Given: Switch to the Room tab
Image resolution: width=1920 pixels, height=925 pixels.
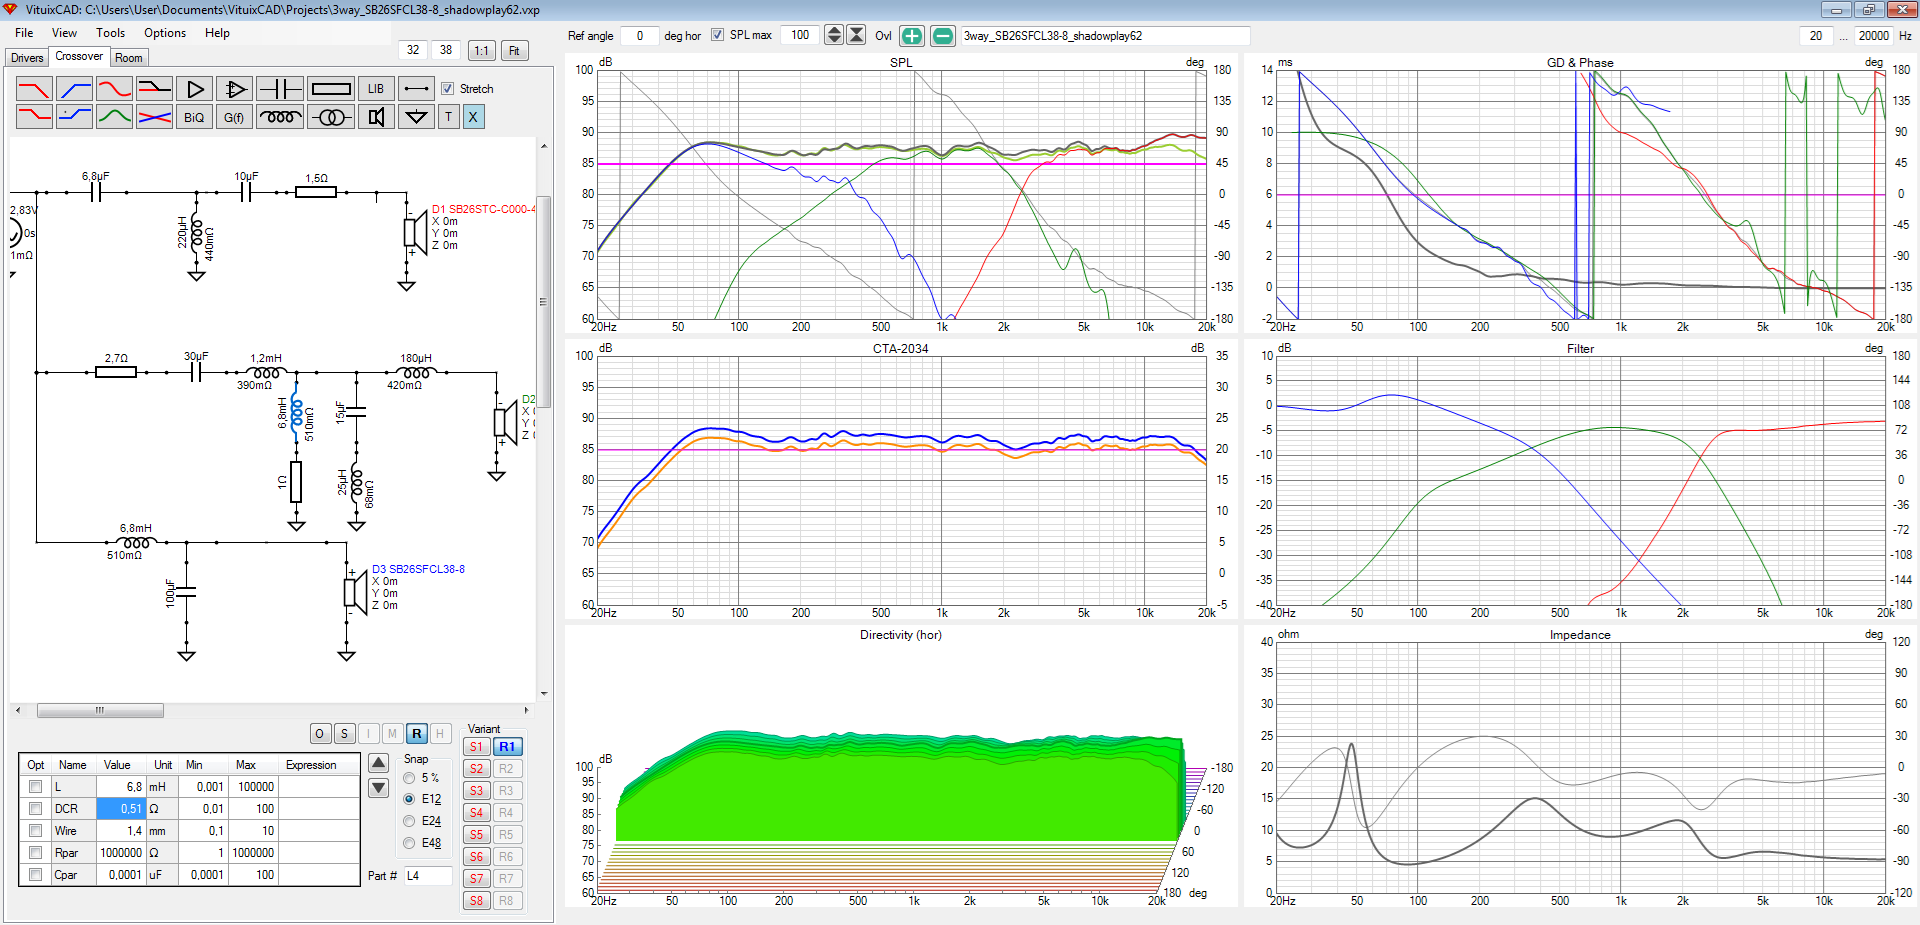Looking at the screenshot, I should [x=129, y=58].
